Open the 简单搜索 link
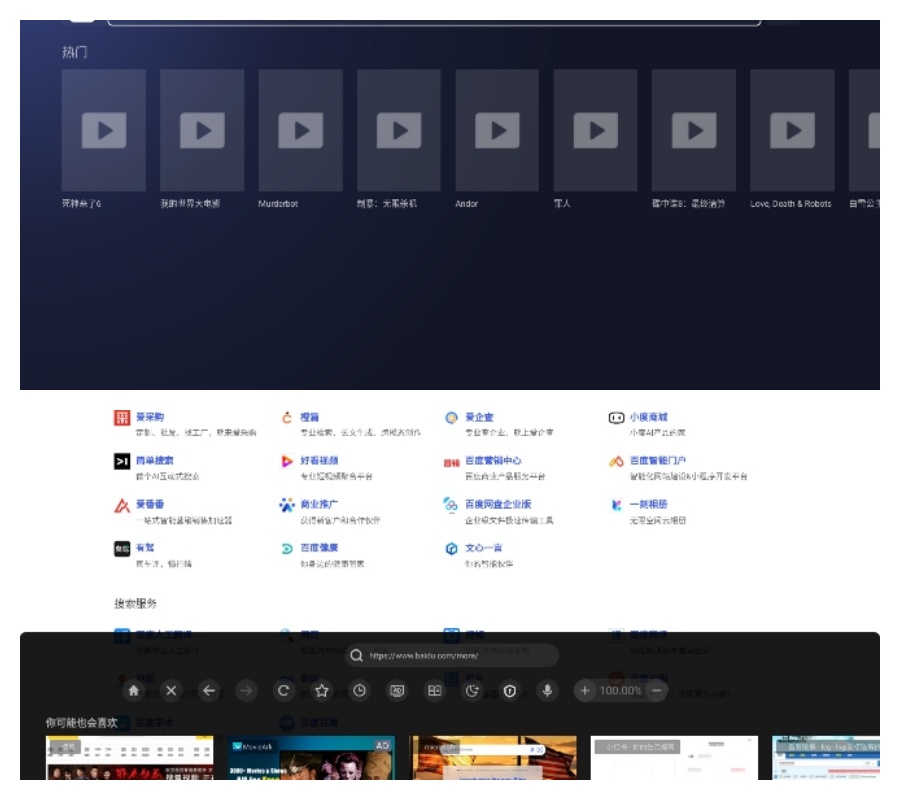 pos(154,460)
